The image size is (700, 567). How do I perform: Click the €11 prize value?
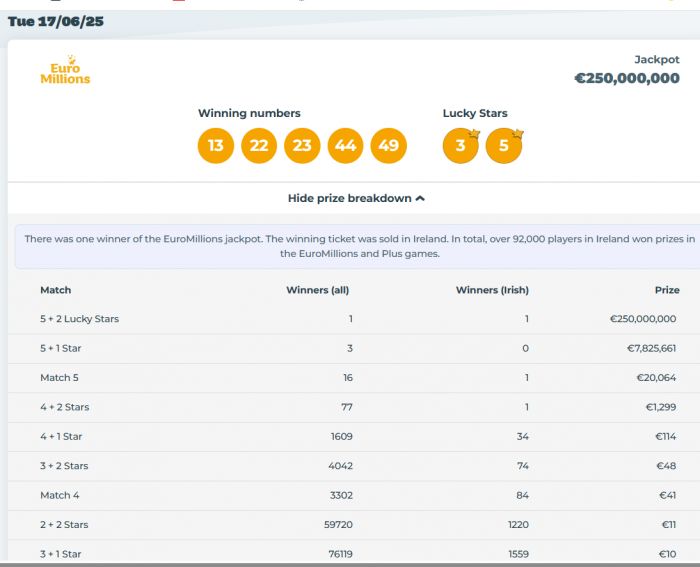(x=669, y=525)
